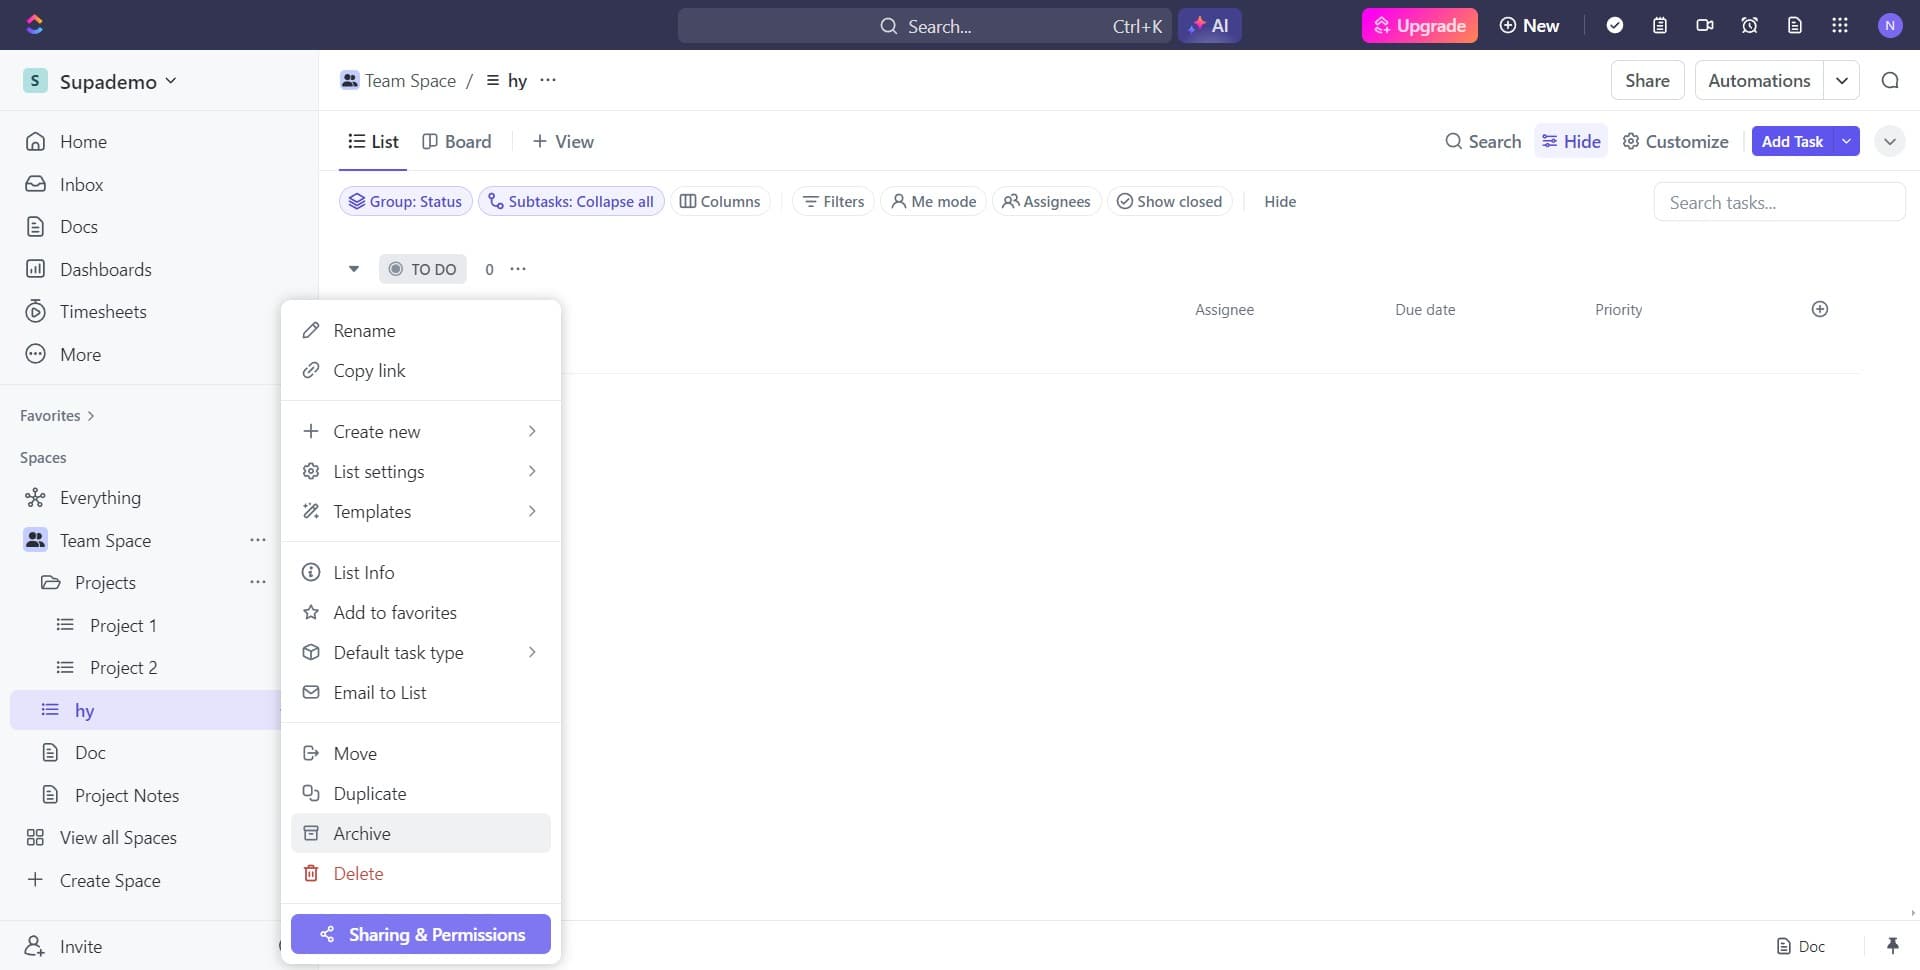Image resolution: width=1920 pixels, height=970 pixels.
Task: Toggle Show closed tasks
Action: coord(1170,201)
